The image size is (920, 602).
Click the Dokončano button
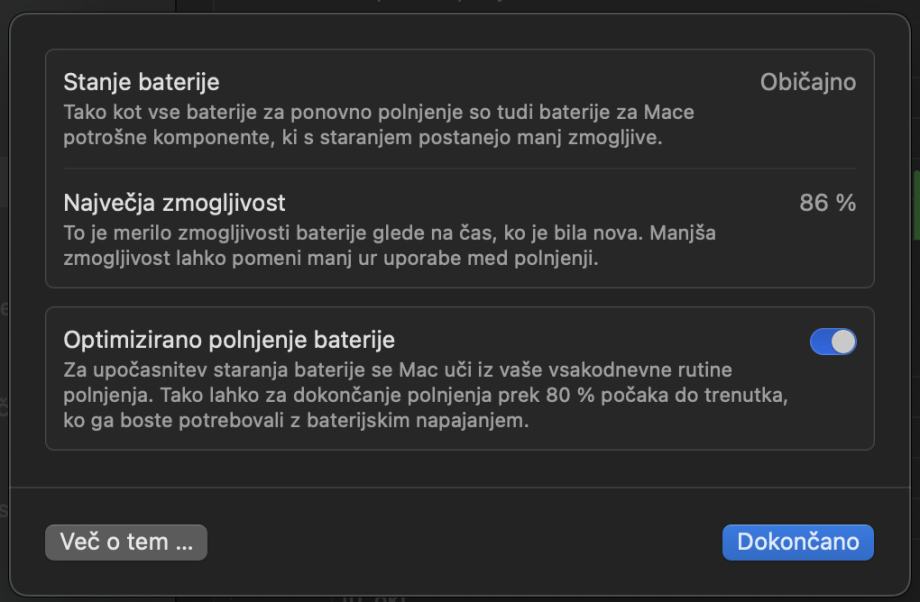[x=798, y=542]
